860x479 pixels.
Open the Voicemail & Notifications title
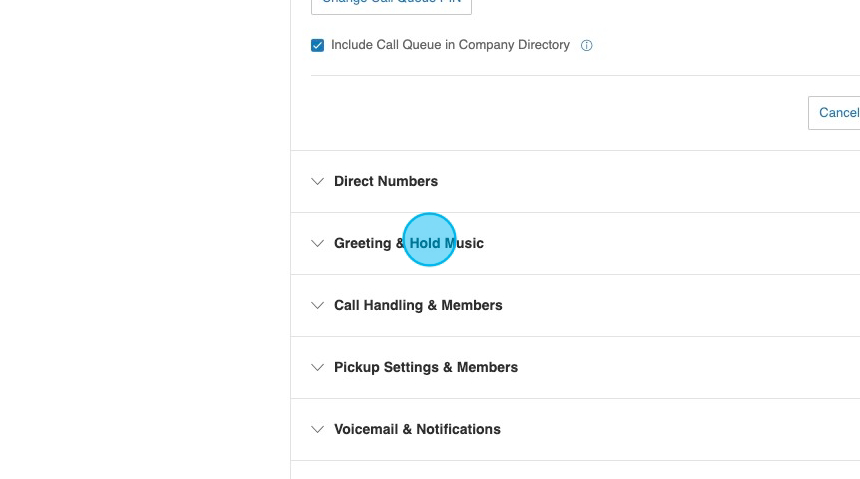click(x=417, y=430)
